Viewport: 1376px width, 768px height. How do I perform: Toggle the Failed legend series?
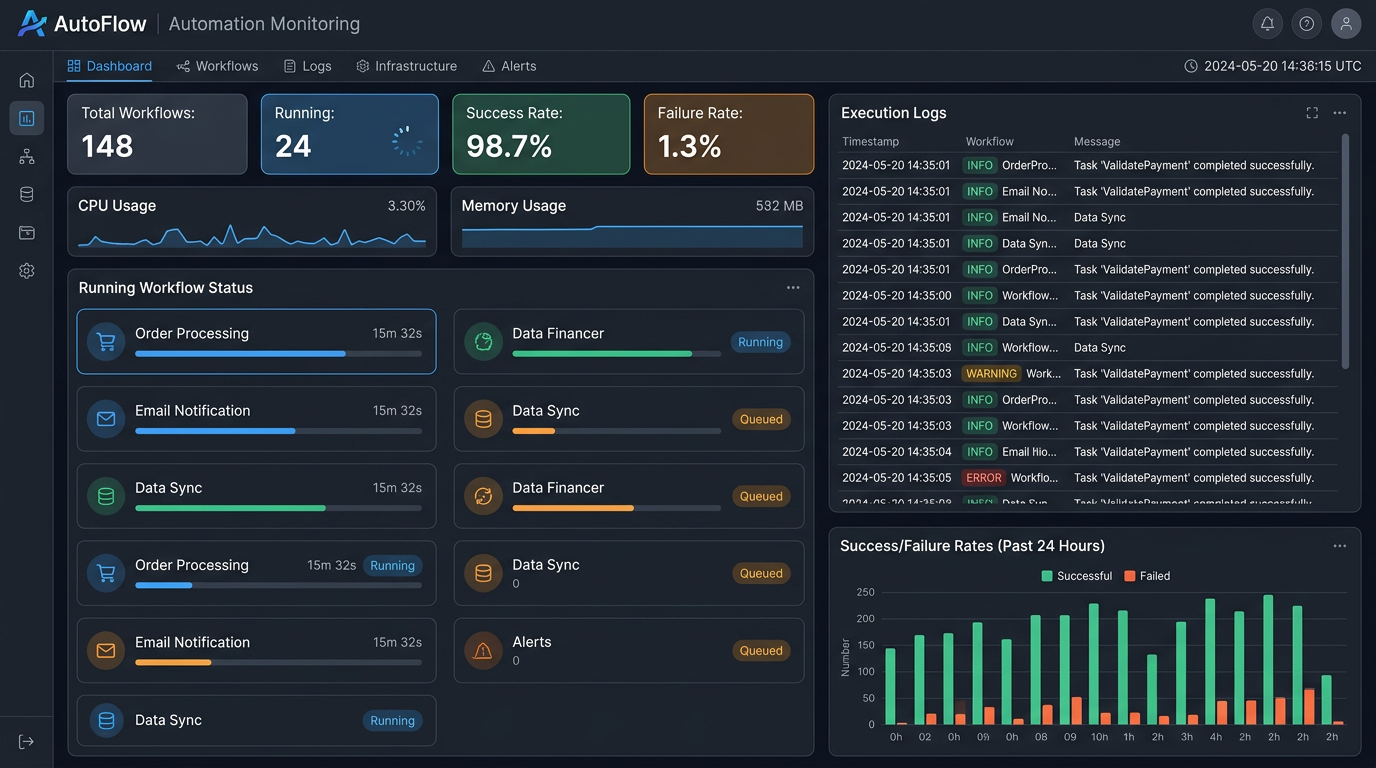[1146, 576]
